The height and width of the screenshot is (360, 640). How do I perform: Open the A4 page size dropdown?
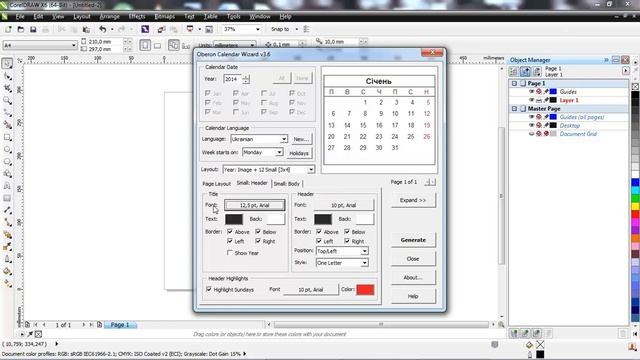(x=74, y=45)
